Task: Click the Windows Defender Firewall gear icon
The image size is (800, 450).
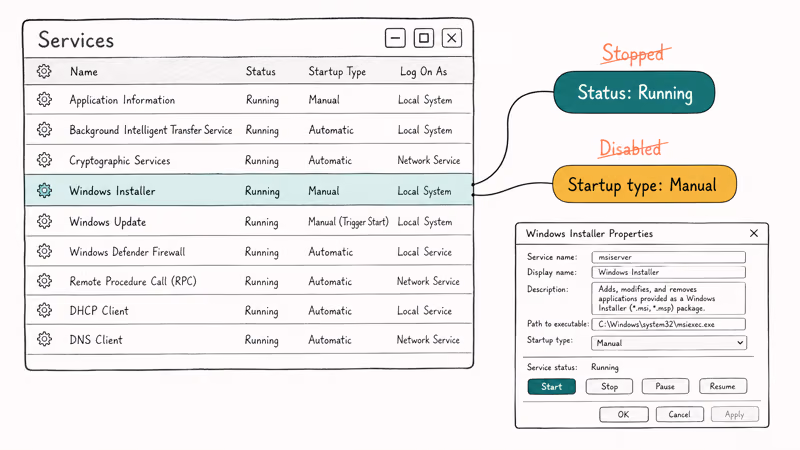Action: point(44,252)
